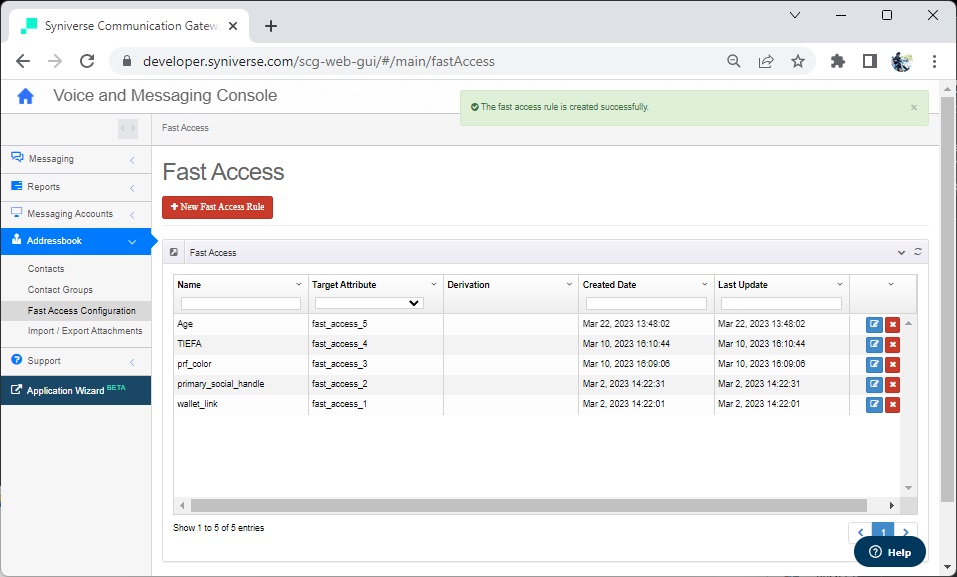The image size is (957, 577).
Task: Open the Created Date column menu
Action: coord(704,285)
